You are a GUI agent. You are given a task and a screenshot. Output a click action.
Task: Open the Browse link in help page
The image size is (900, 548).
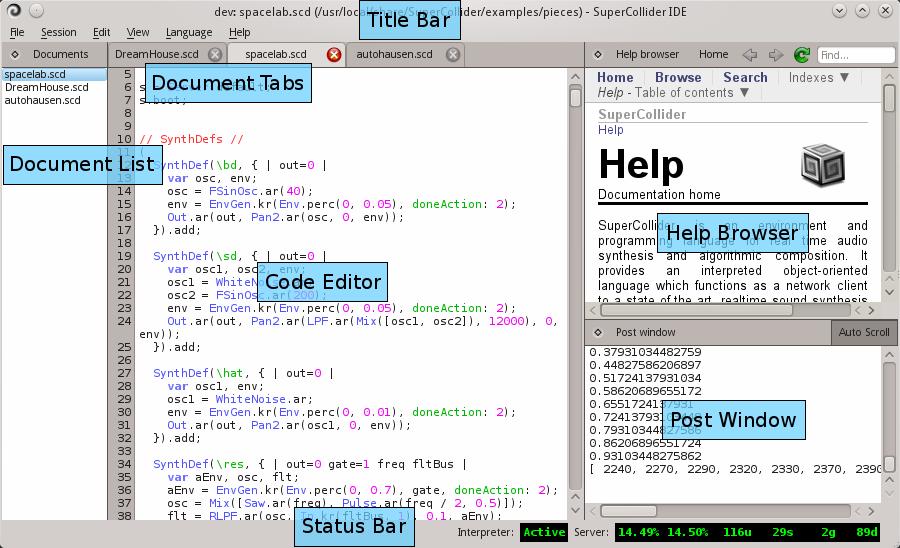pos(678,77)
